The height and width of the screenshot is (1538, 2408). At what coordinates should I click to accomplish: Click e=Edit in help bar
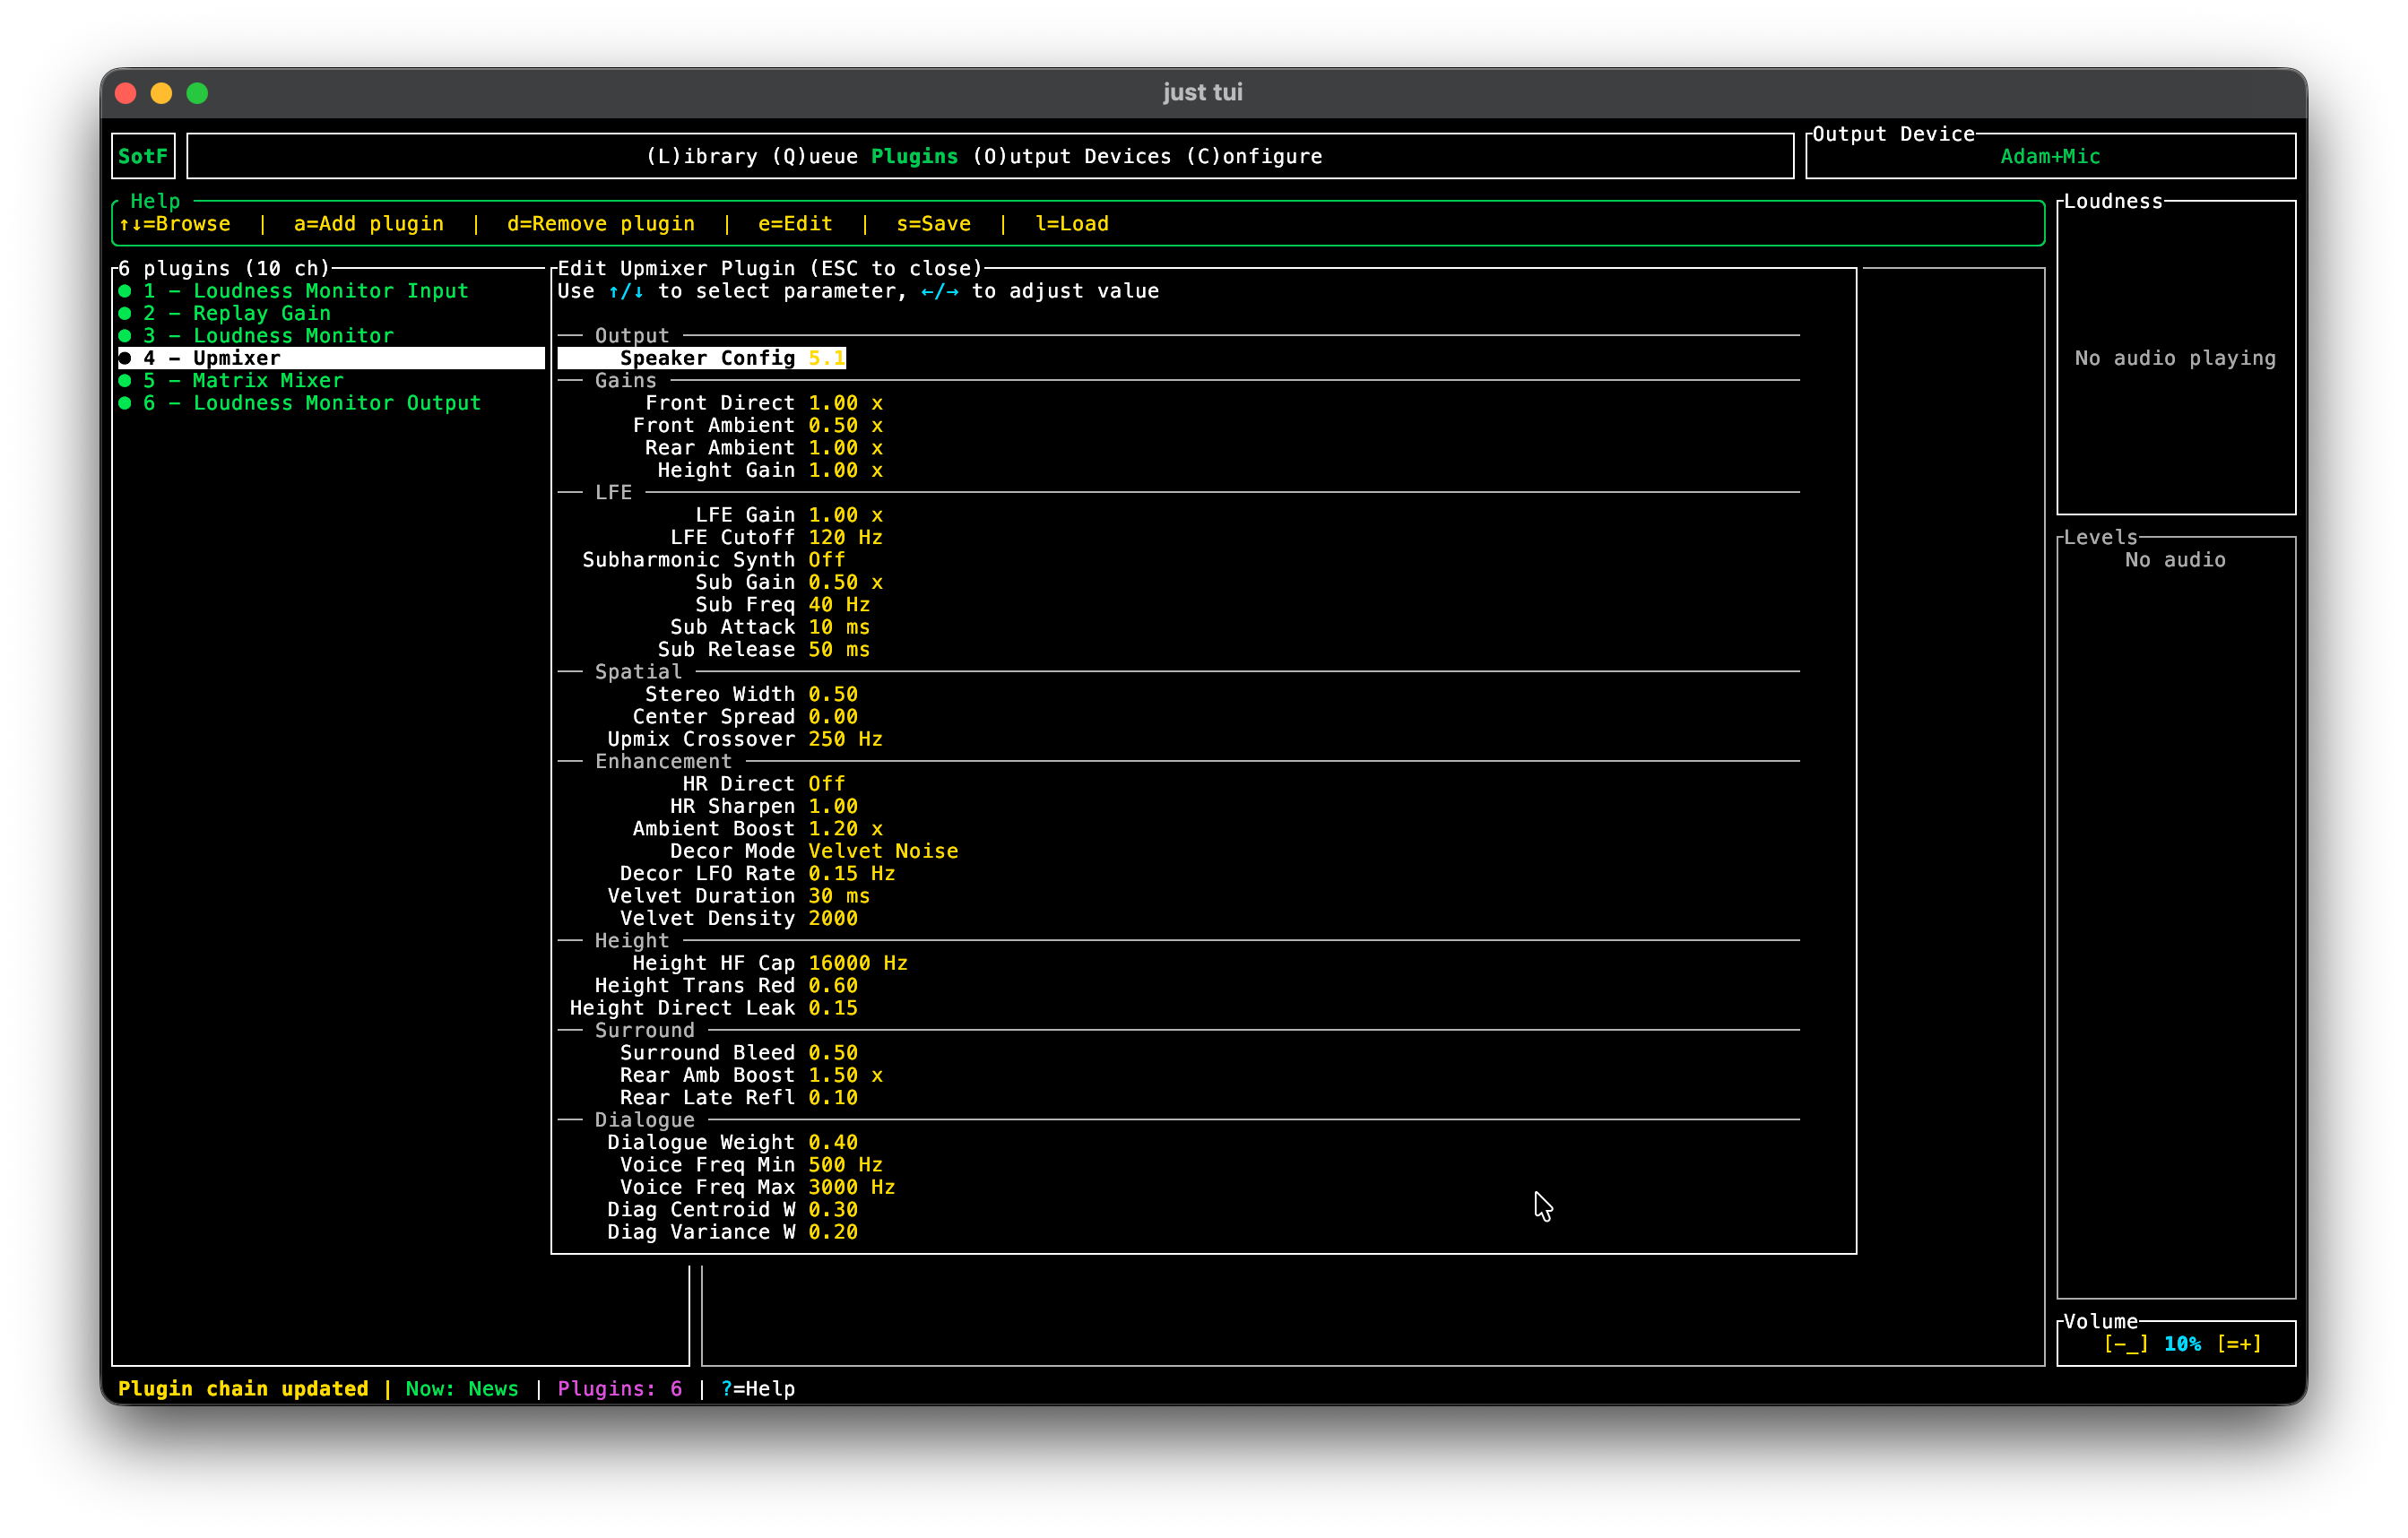point(795,224)
